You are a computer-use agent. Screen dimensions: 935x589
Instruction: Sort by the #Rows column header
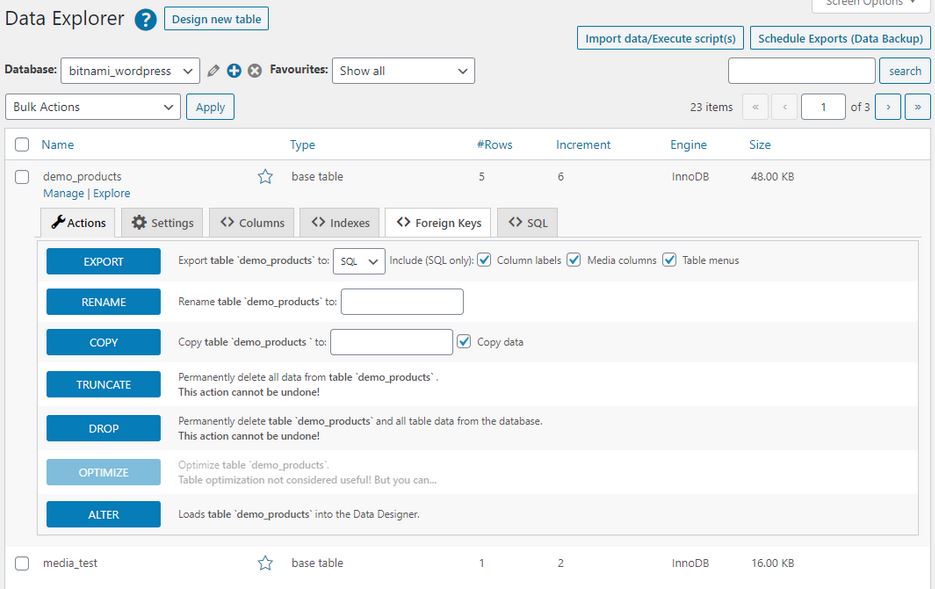click(x=494, y=145)
